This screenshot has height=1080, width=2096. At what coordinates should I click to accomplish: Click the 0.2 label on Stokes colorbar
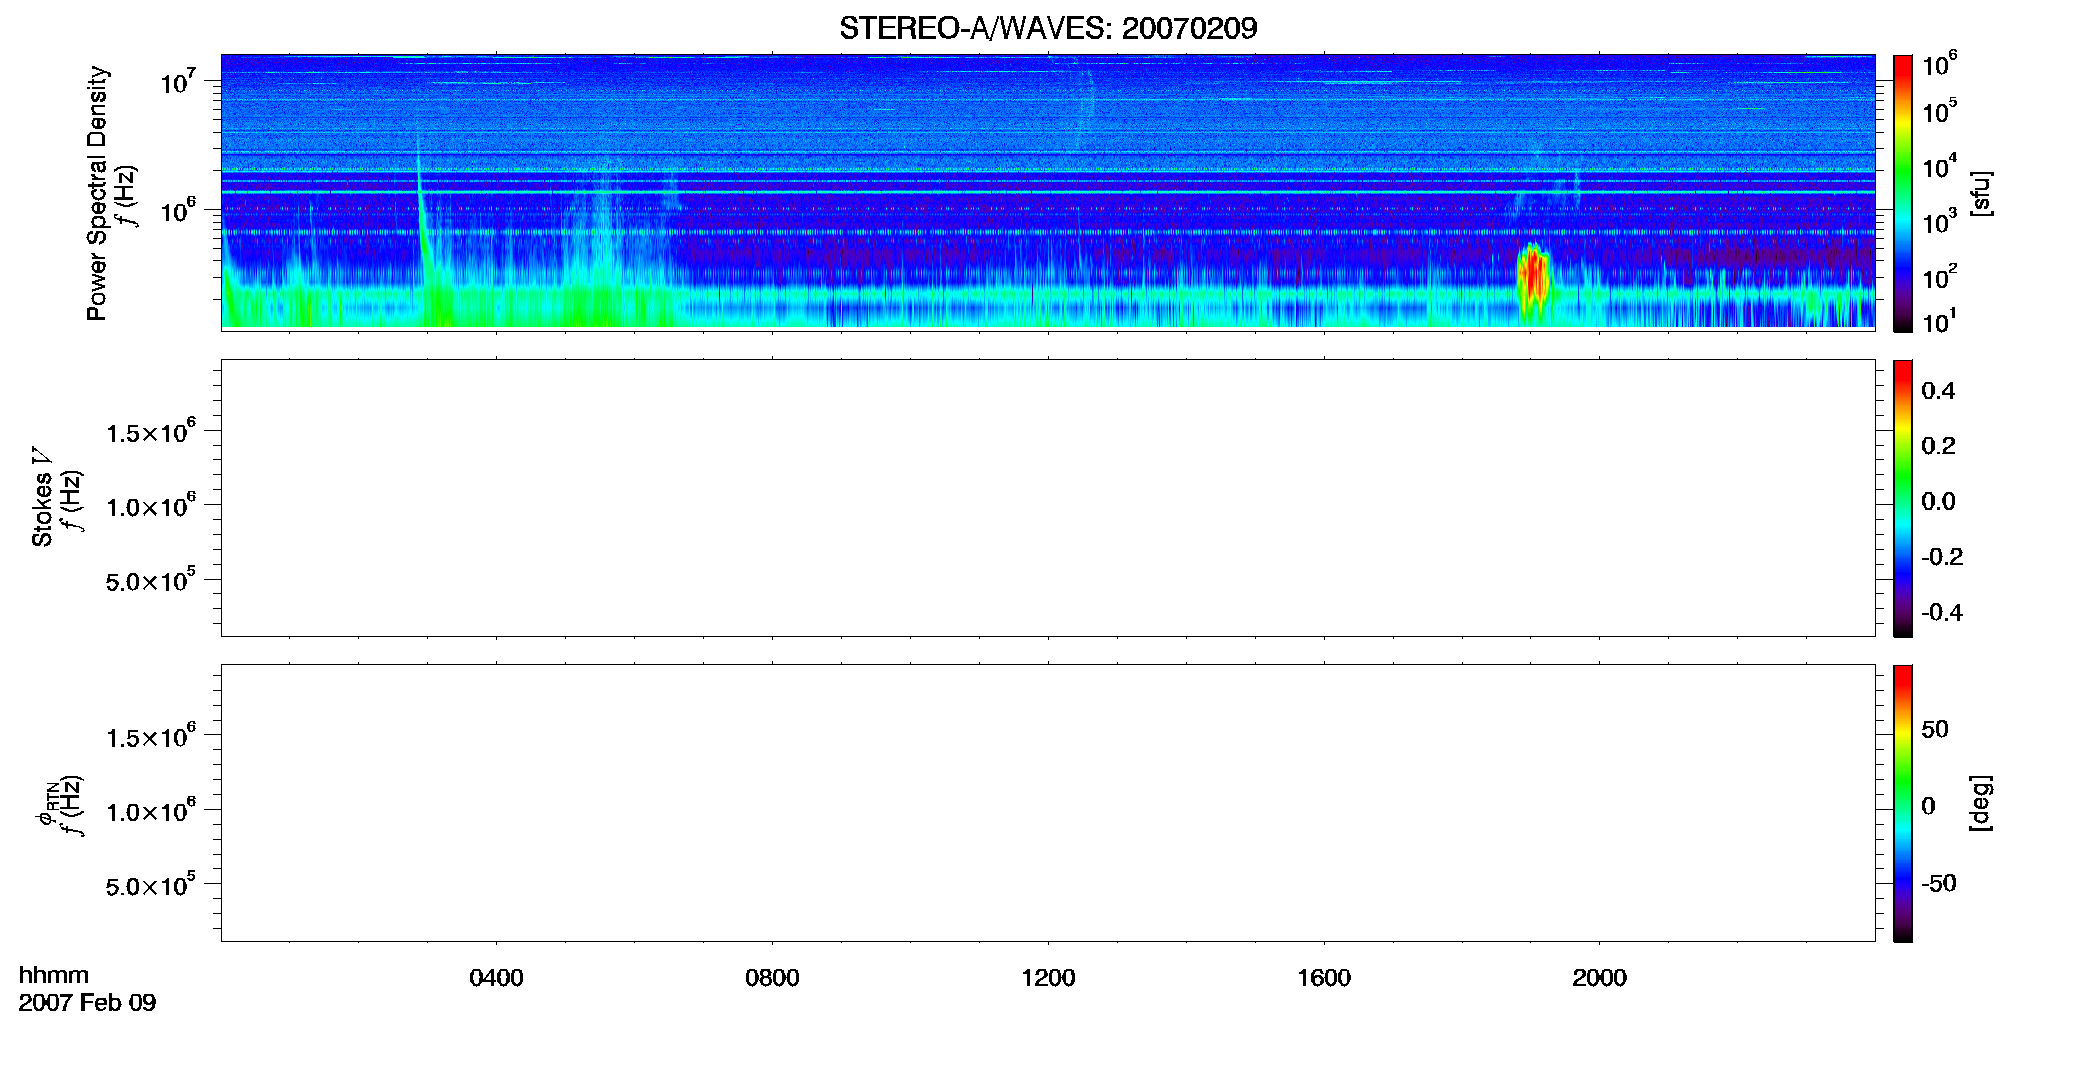click(x=1938, y=446)
